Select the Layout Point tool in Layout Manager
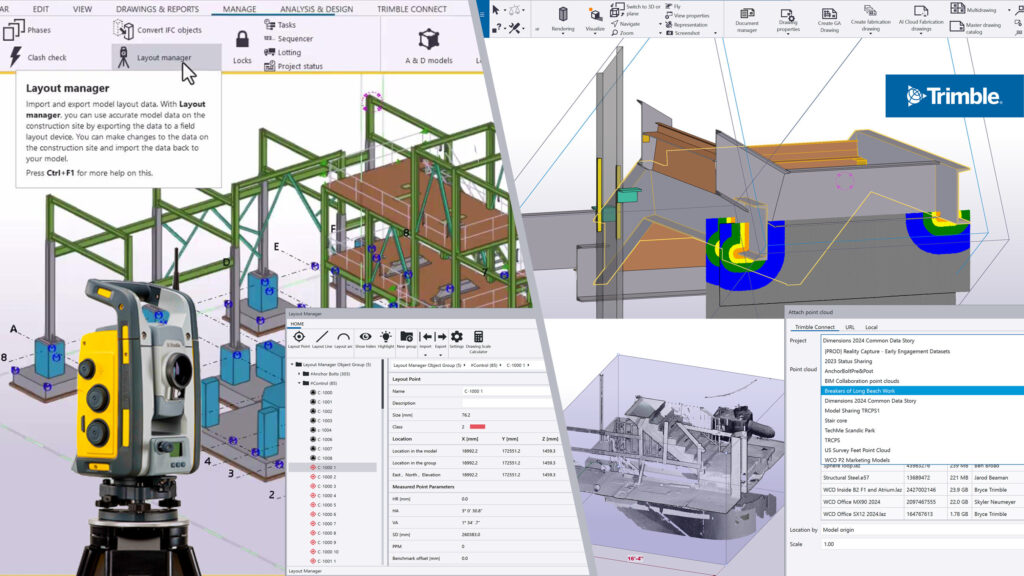1024x576 pixels. coord(298,336)
